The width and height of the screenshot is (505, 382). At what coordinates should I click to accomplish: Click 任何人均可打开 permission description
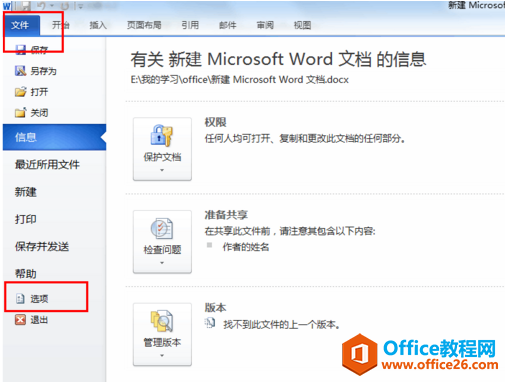click(305, 139)
